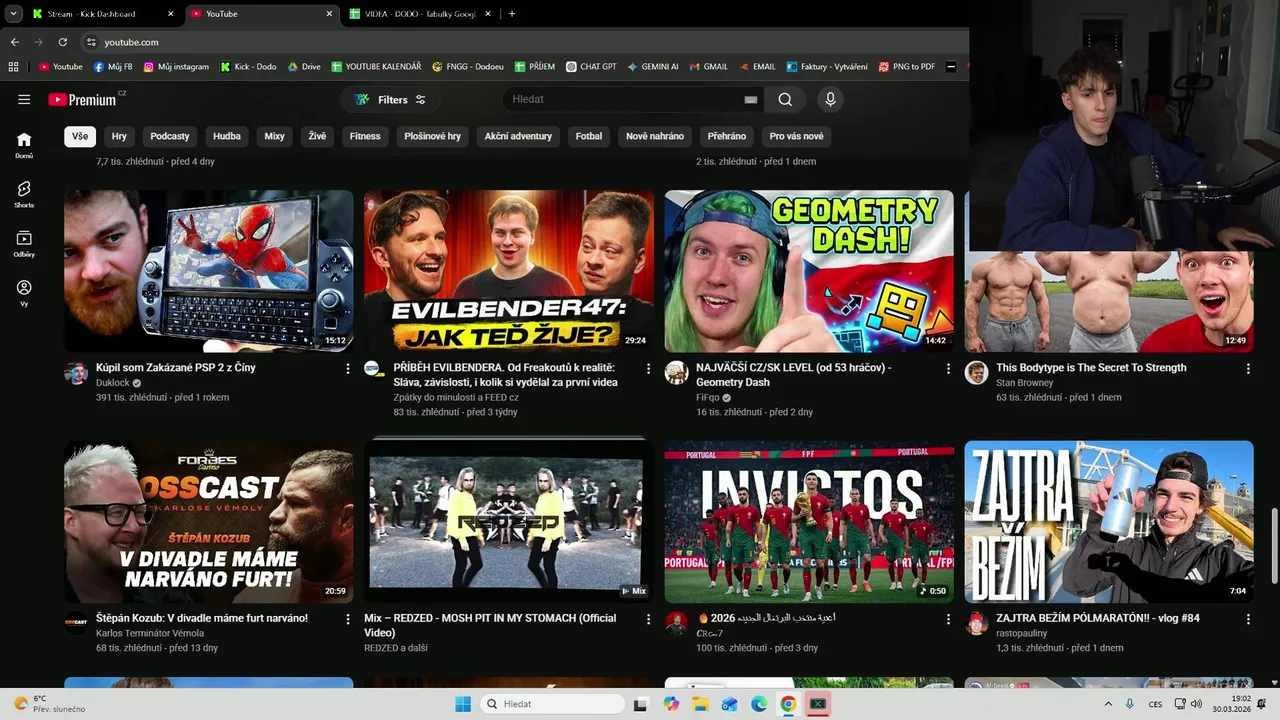Open the rastopauliny channel avatar
1280x720 pixels.
pyautogui.click(x=976, y=624)
